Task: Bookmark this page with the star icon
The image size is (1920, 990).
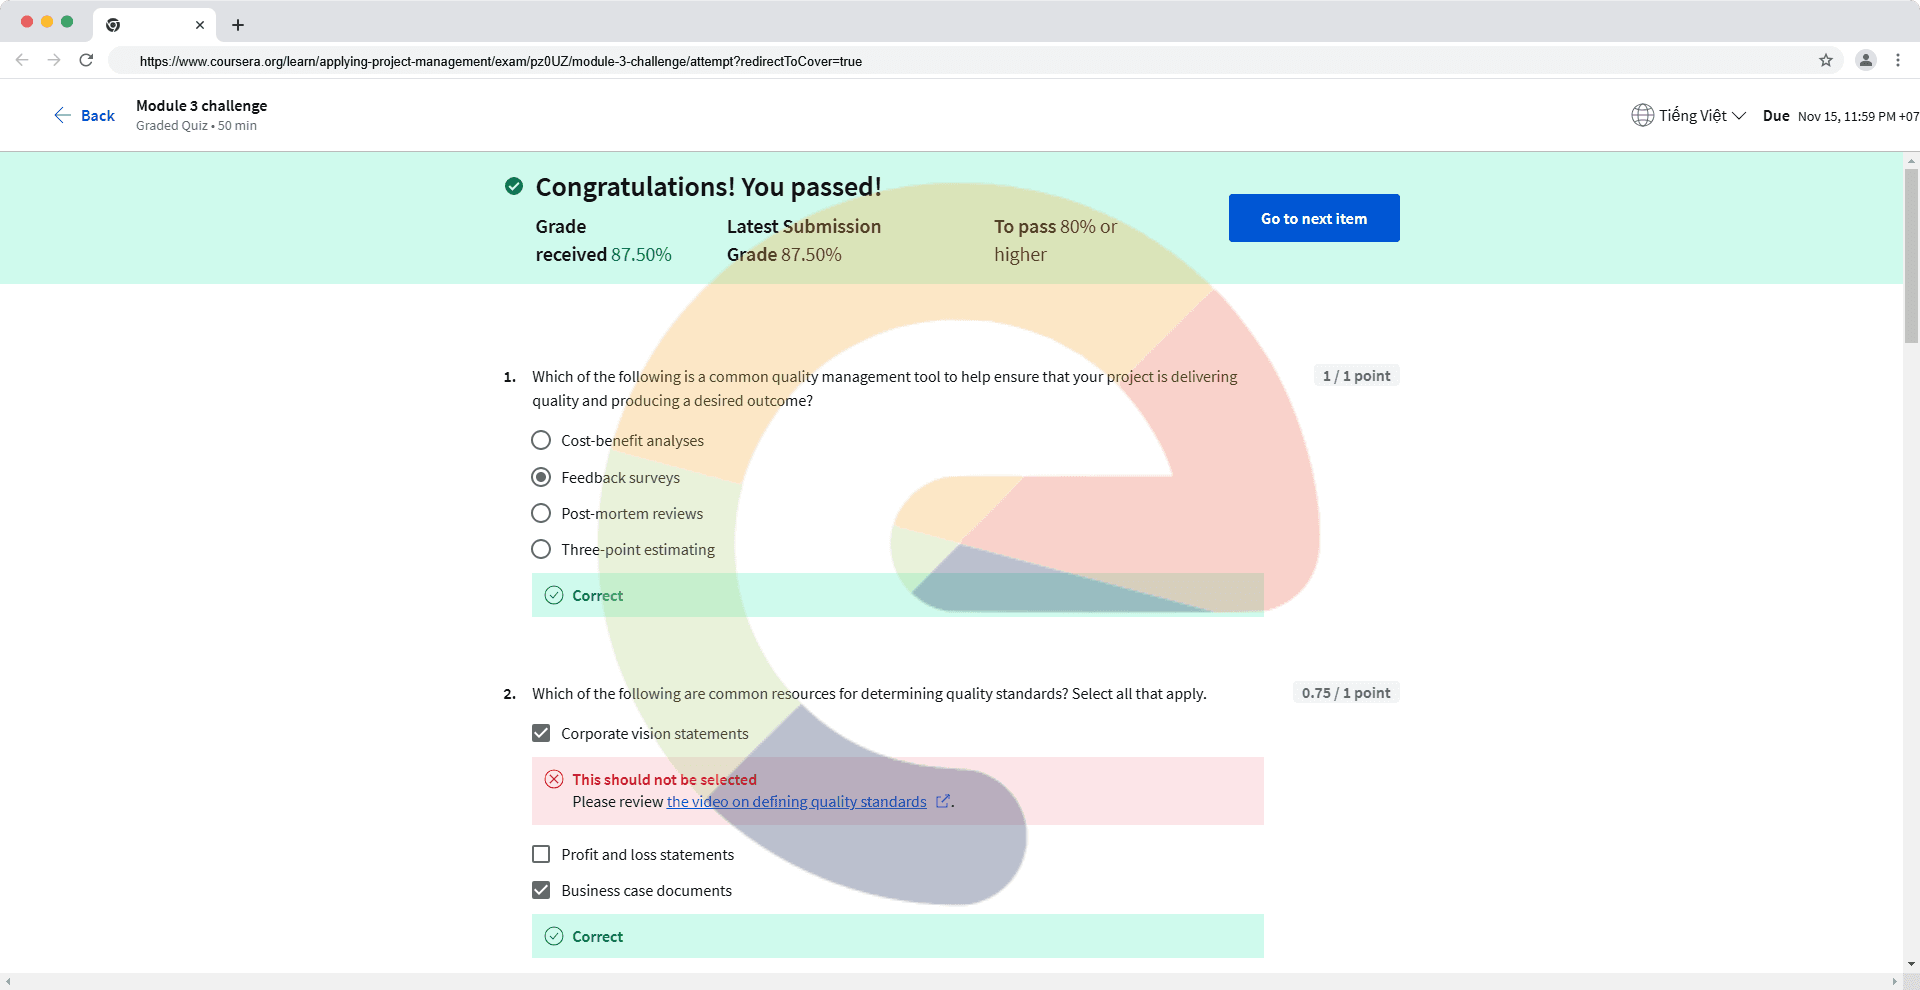Action: point(1826,60)
